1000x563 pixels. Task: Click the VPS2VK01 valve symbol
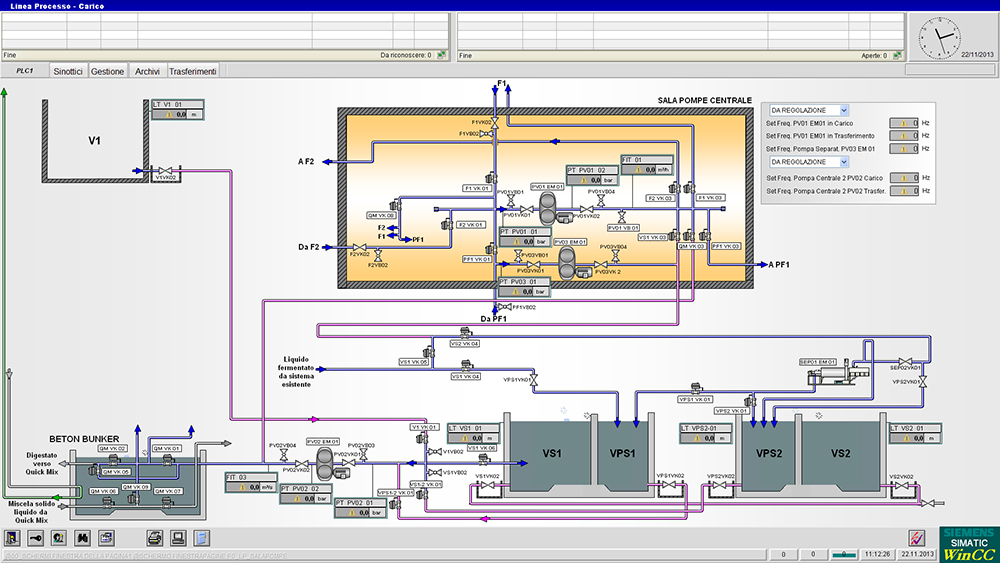tap(923, 382)
